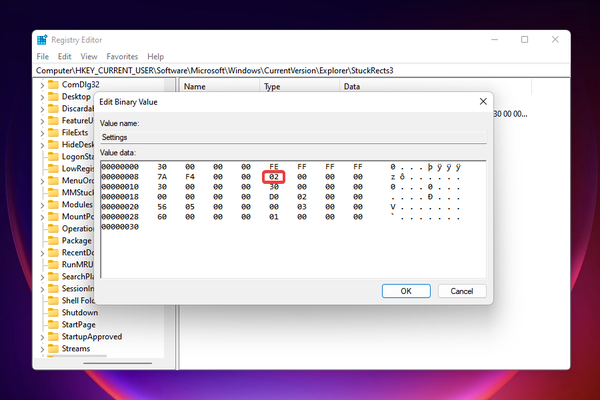Image resolution: width=600 pixels, height=400 pixels.
Task: Select the 03 byte in row 00000020
Action: 302,207
